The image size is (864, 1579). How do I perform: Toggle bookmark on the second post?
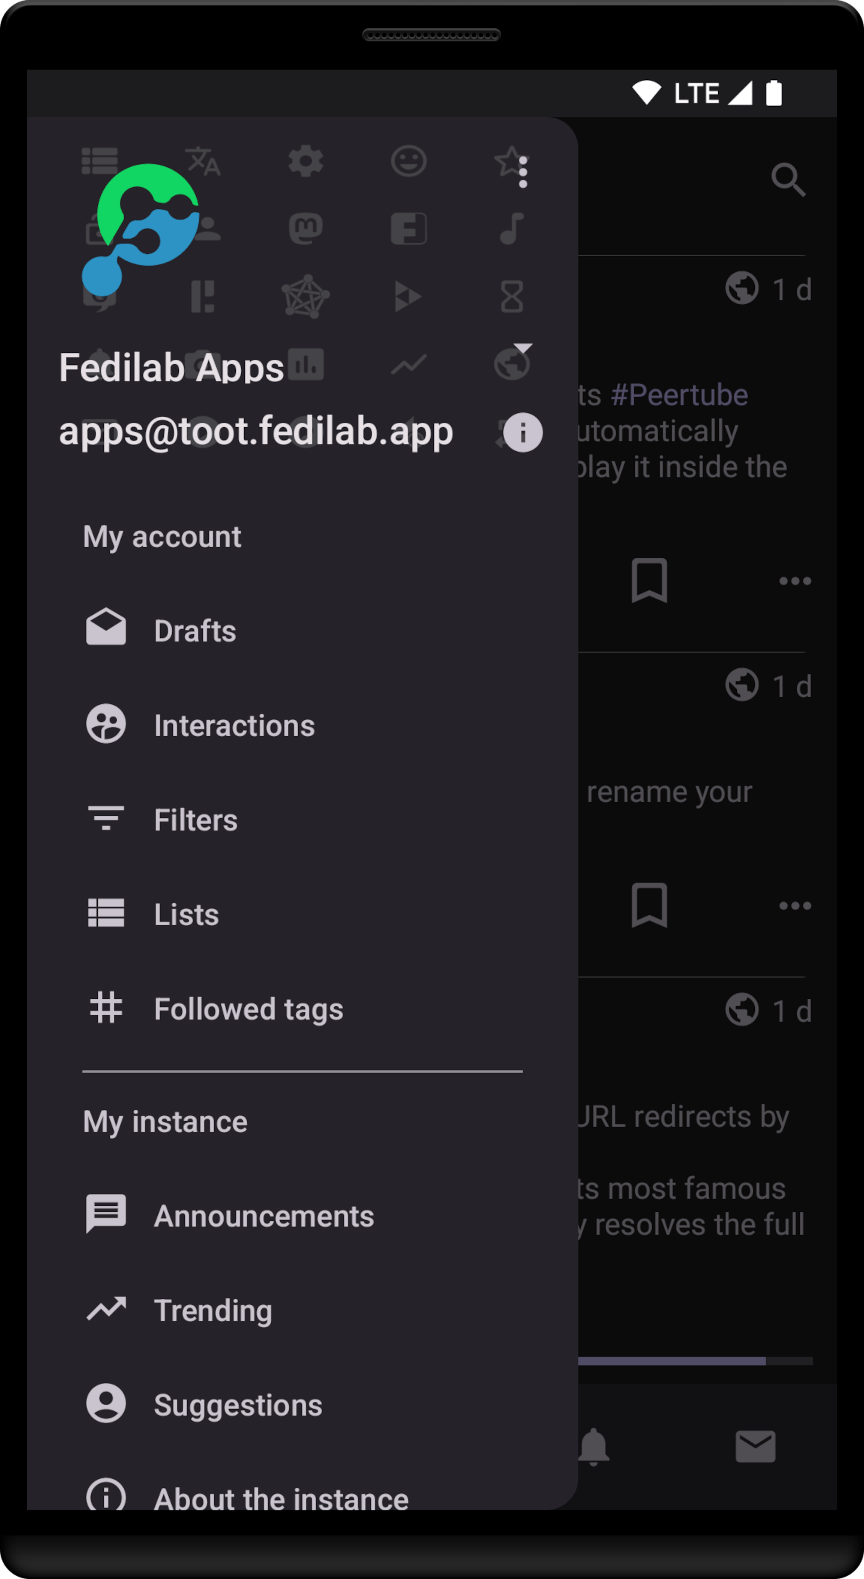[x=649, y=905]
